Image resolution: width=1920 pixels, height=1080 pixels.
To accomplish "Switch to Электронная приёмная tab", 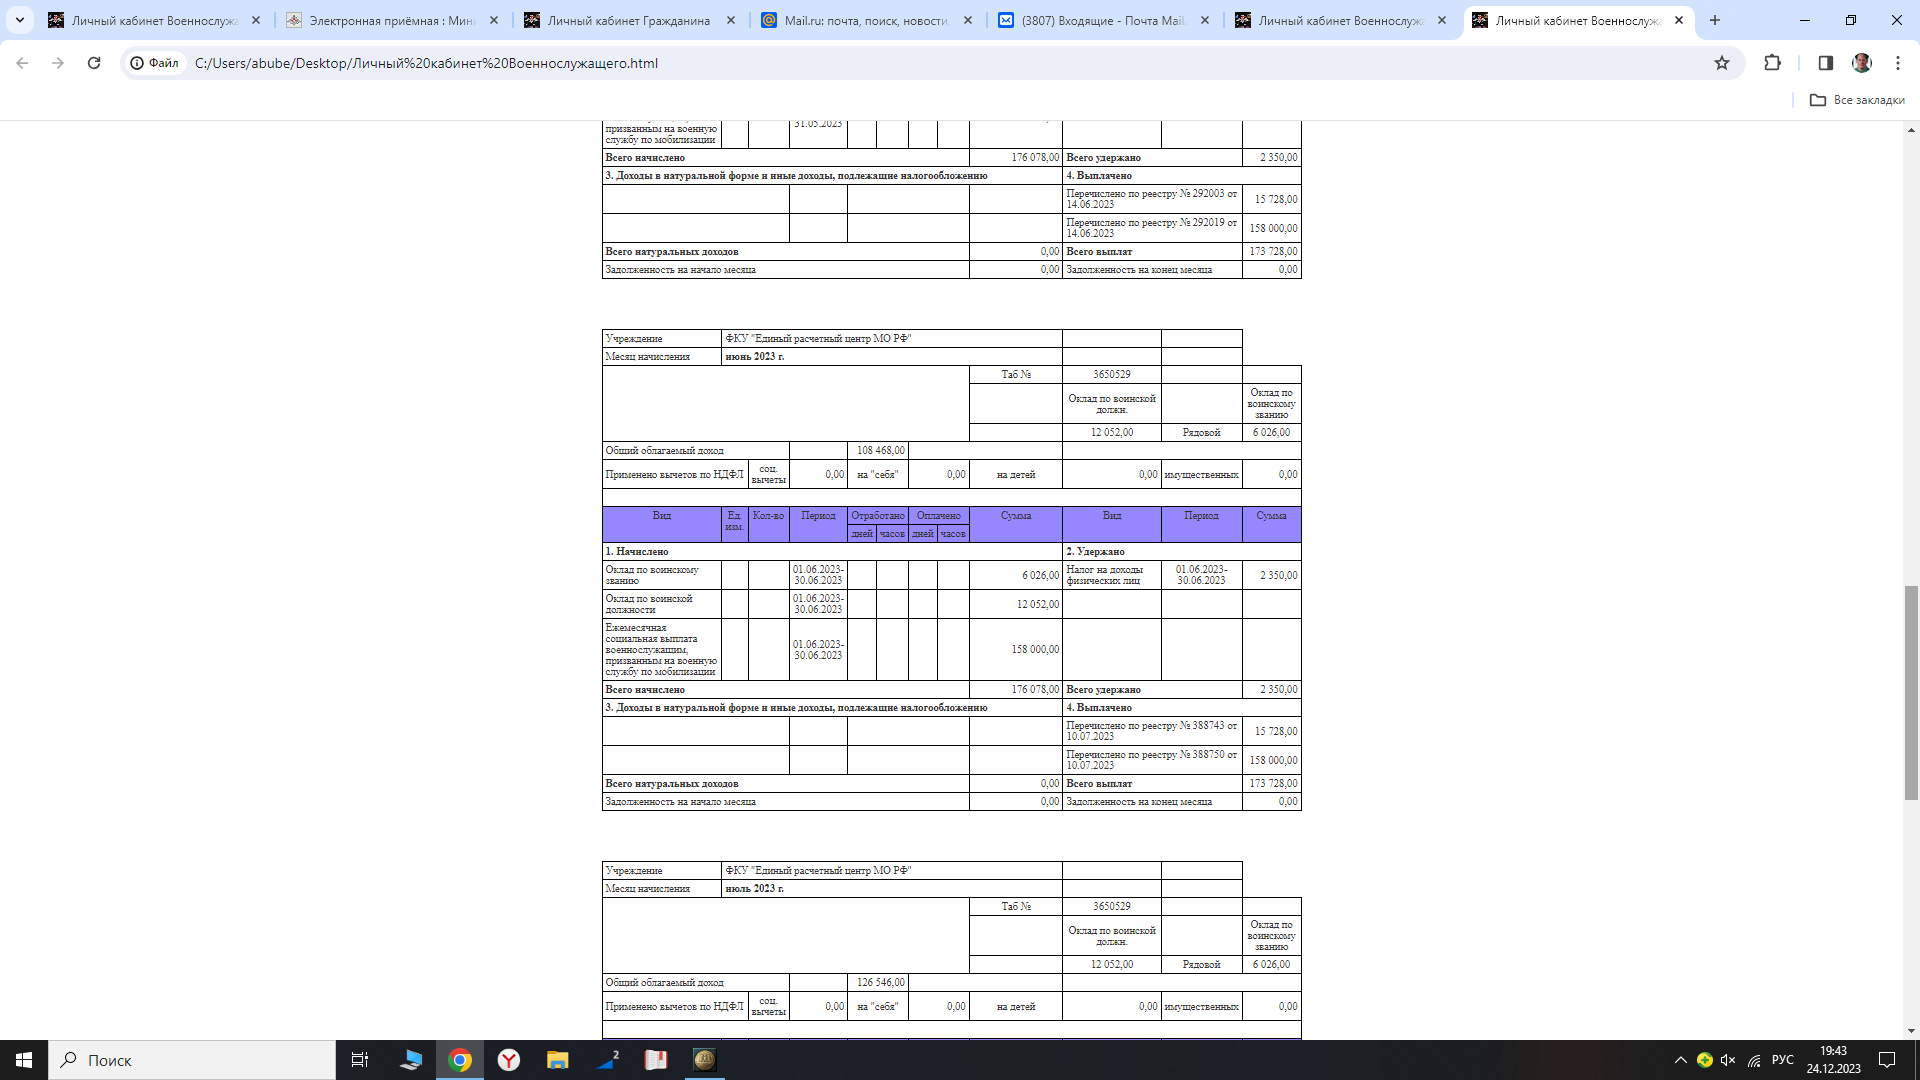I will 390,20.
